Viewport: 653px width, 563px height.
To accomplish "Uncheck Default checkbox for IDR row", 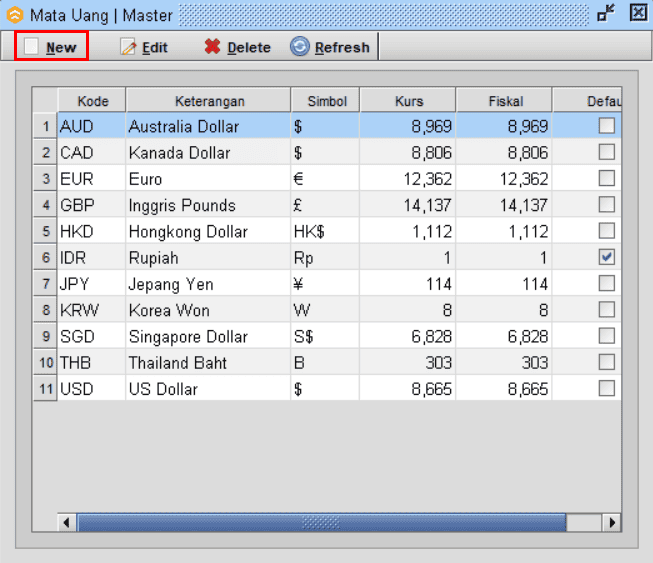I will [x=606, y=257].
